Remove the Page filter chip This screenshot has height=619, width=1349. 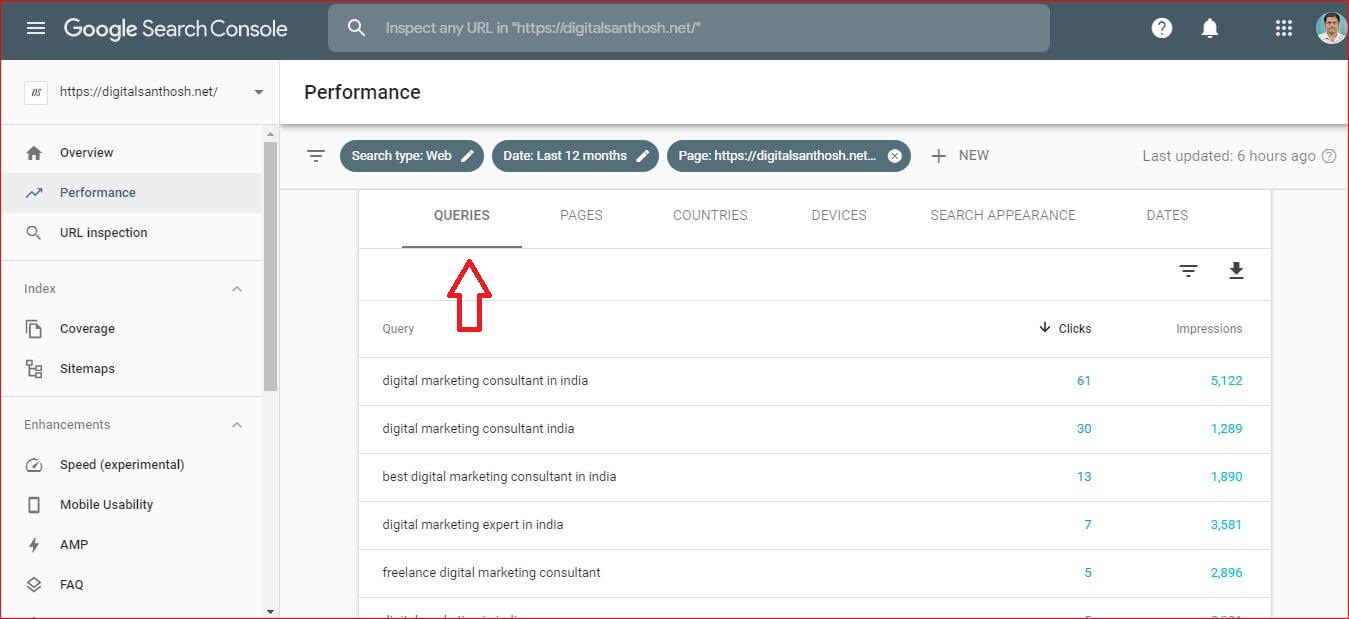[894, 156]
